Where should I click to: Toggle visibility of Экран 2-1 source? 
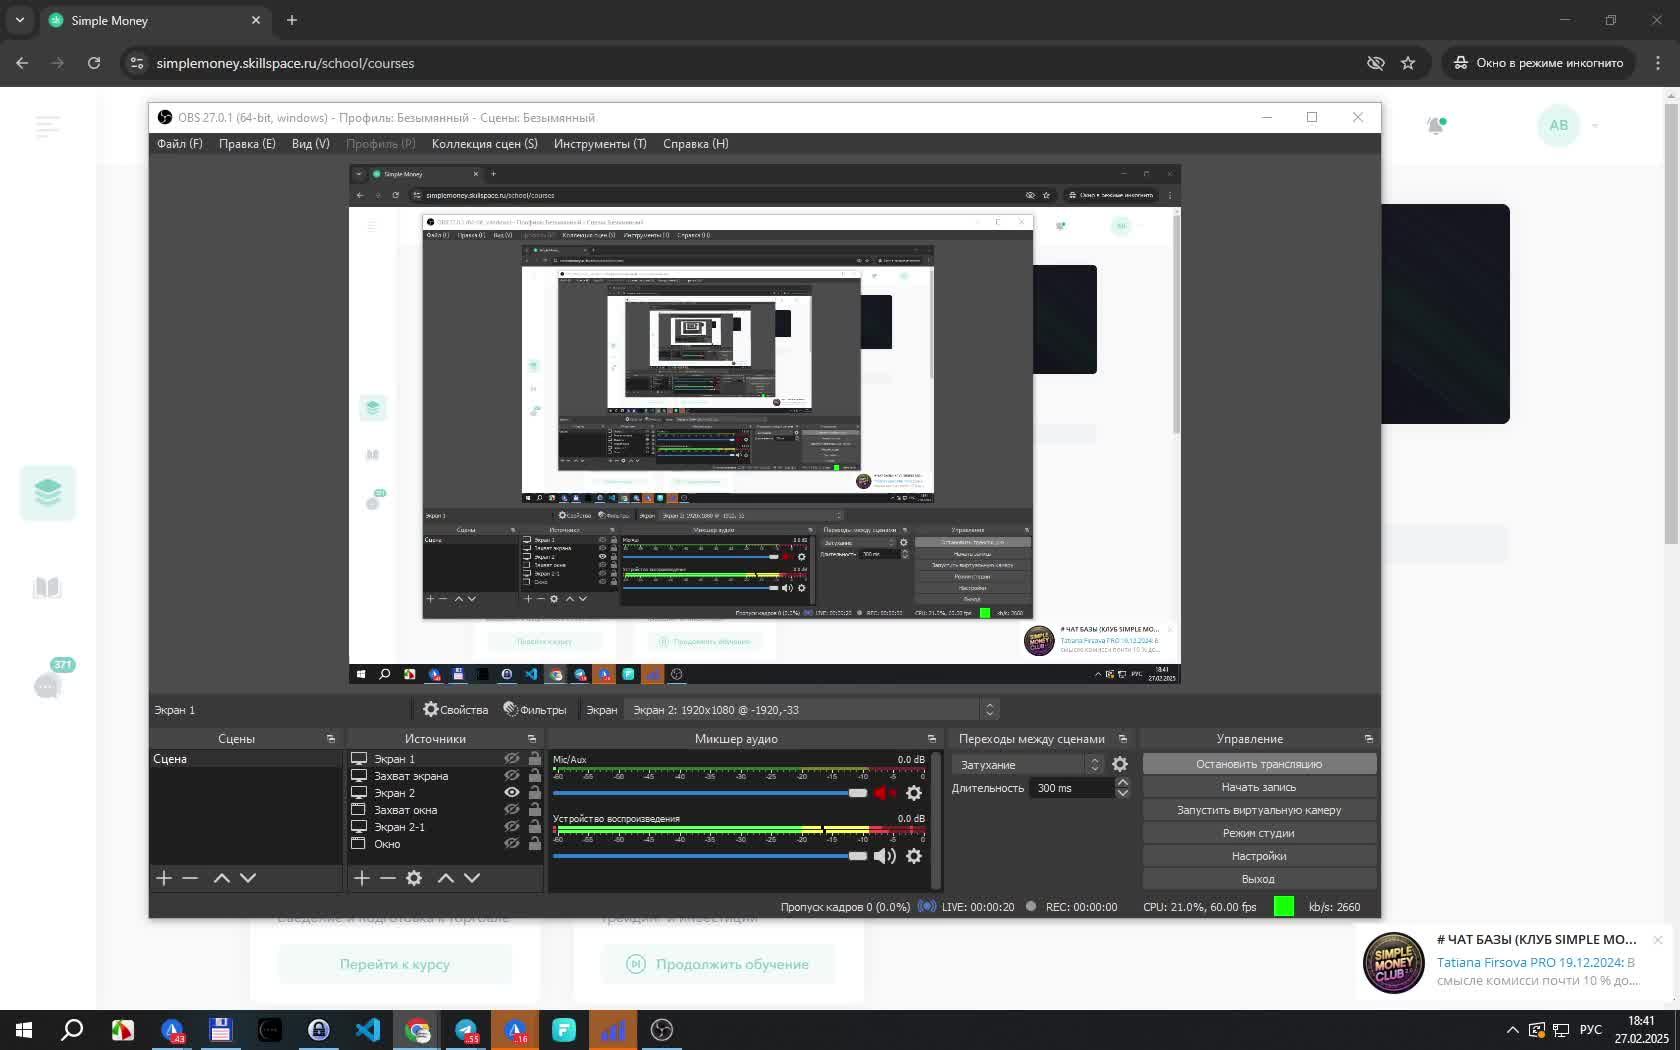(512, 827)
